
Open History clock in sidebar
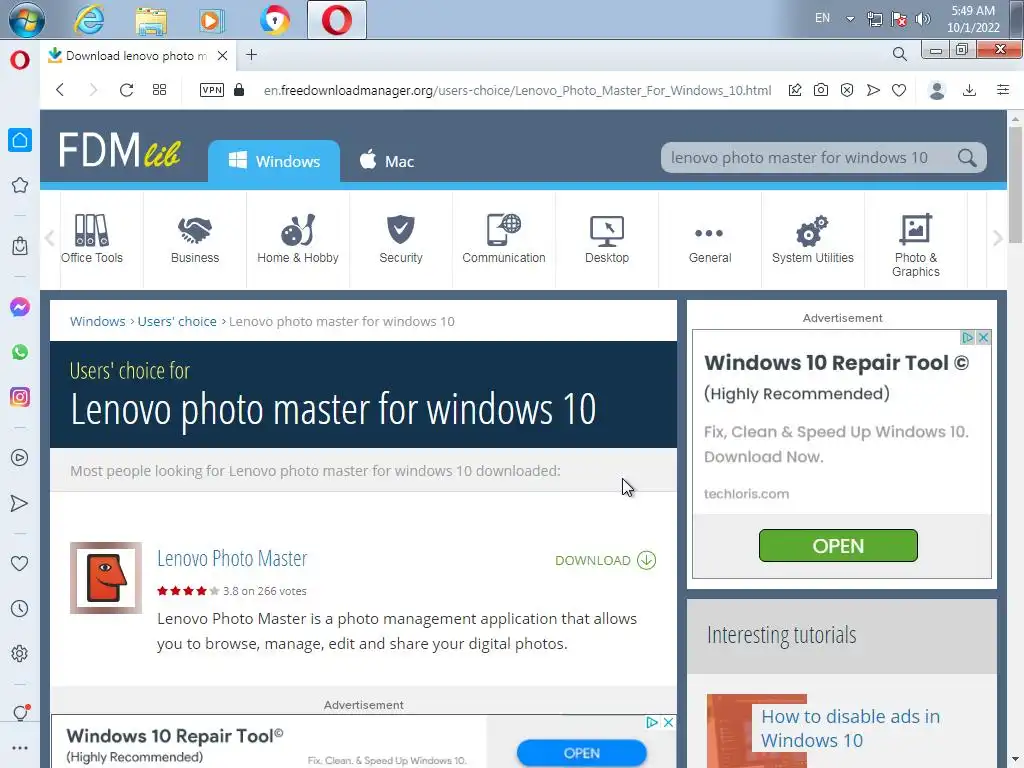click(x=20, y=609)
